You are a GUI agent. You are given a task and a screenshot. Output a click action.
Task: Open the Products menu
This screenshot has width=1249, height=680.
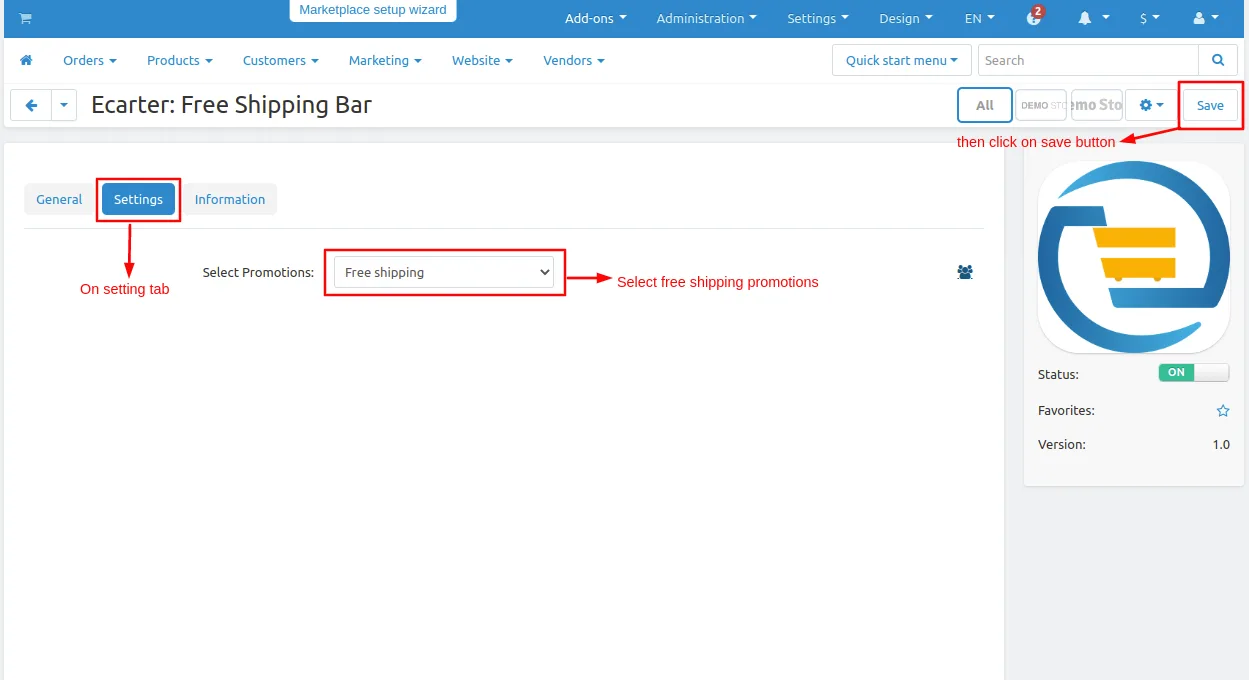(x=180, y=60)
